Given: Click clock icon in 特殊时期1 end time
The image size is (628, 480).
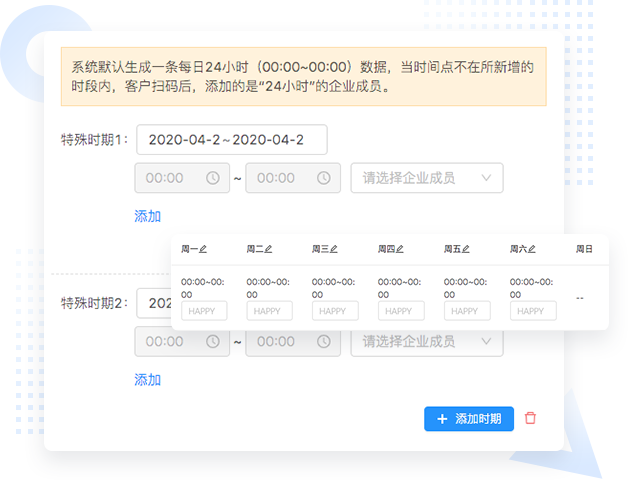Looking at the screenshot, I should tap(323, 178).
